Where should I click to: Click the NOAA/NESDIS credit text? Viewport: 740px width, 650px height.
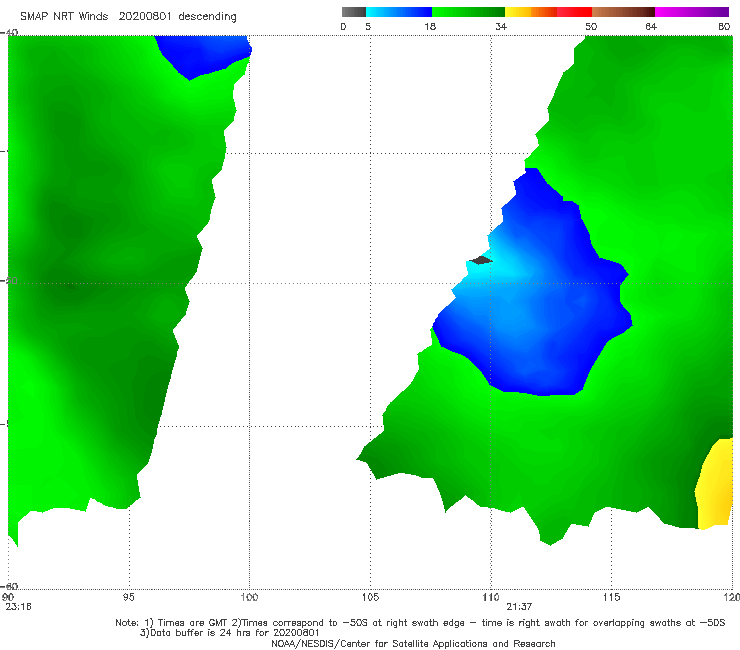pos(413,643)
